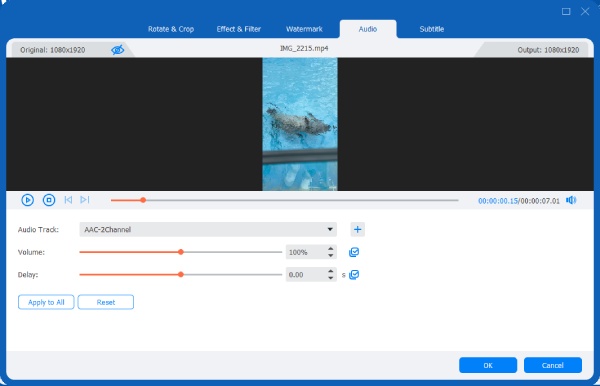Image resolution: width=600 pixels, height=386 pixels.
Task: Stop the video playback
Action: [x=49, y=200]
